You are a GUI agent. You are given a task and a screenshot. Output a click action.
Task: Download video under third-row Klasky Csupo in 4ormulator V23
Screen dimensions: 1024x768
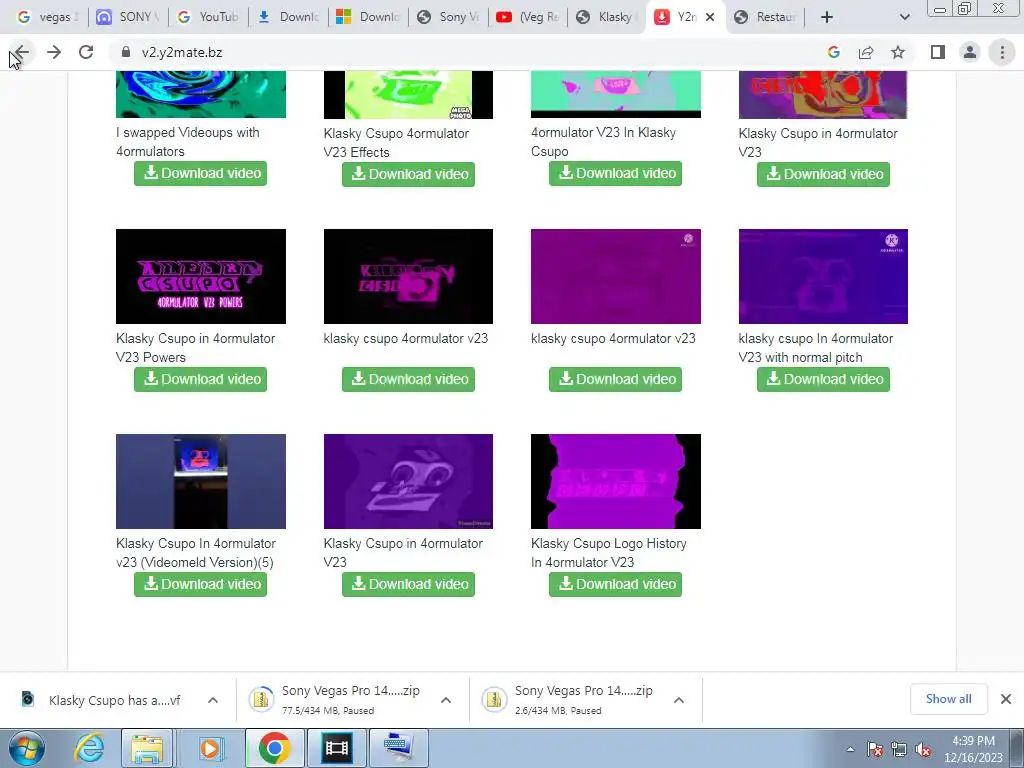(x=408, y=584)
